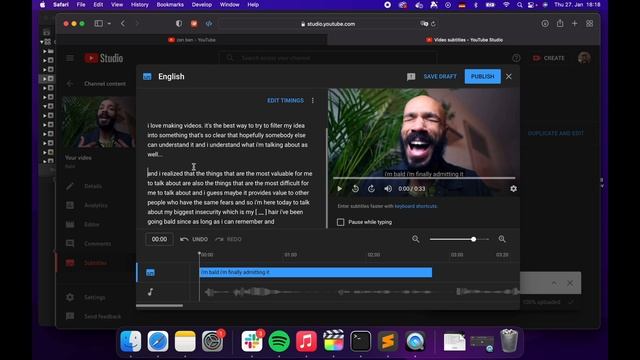
Task: Select the blue caption block on timeline
Action: 316,272
